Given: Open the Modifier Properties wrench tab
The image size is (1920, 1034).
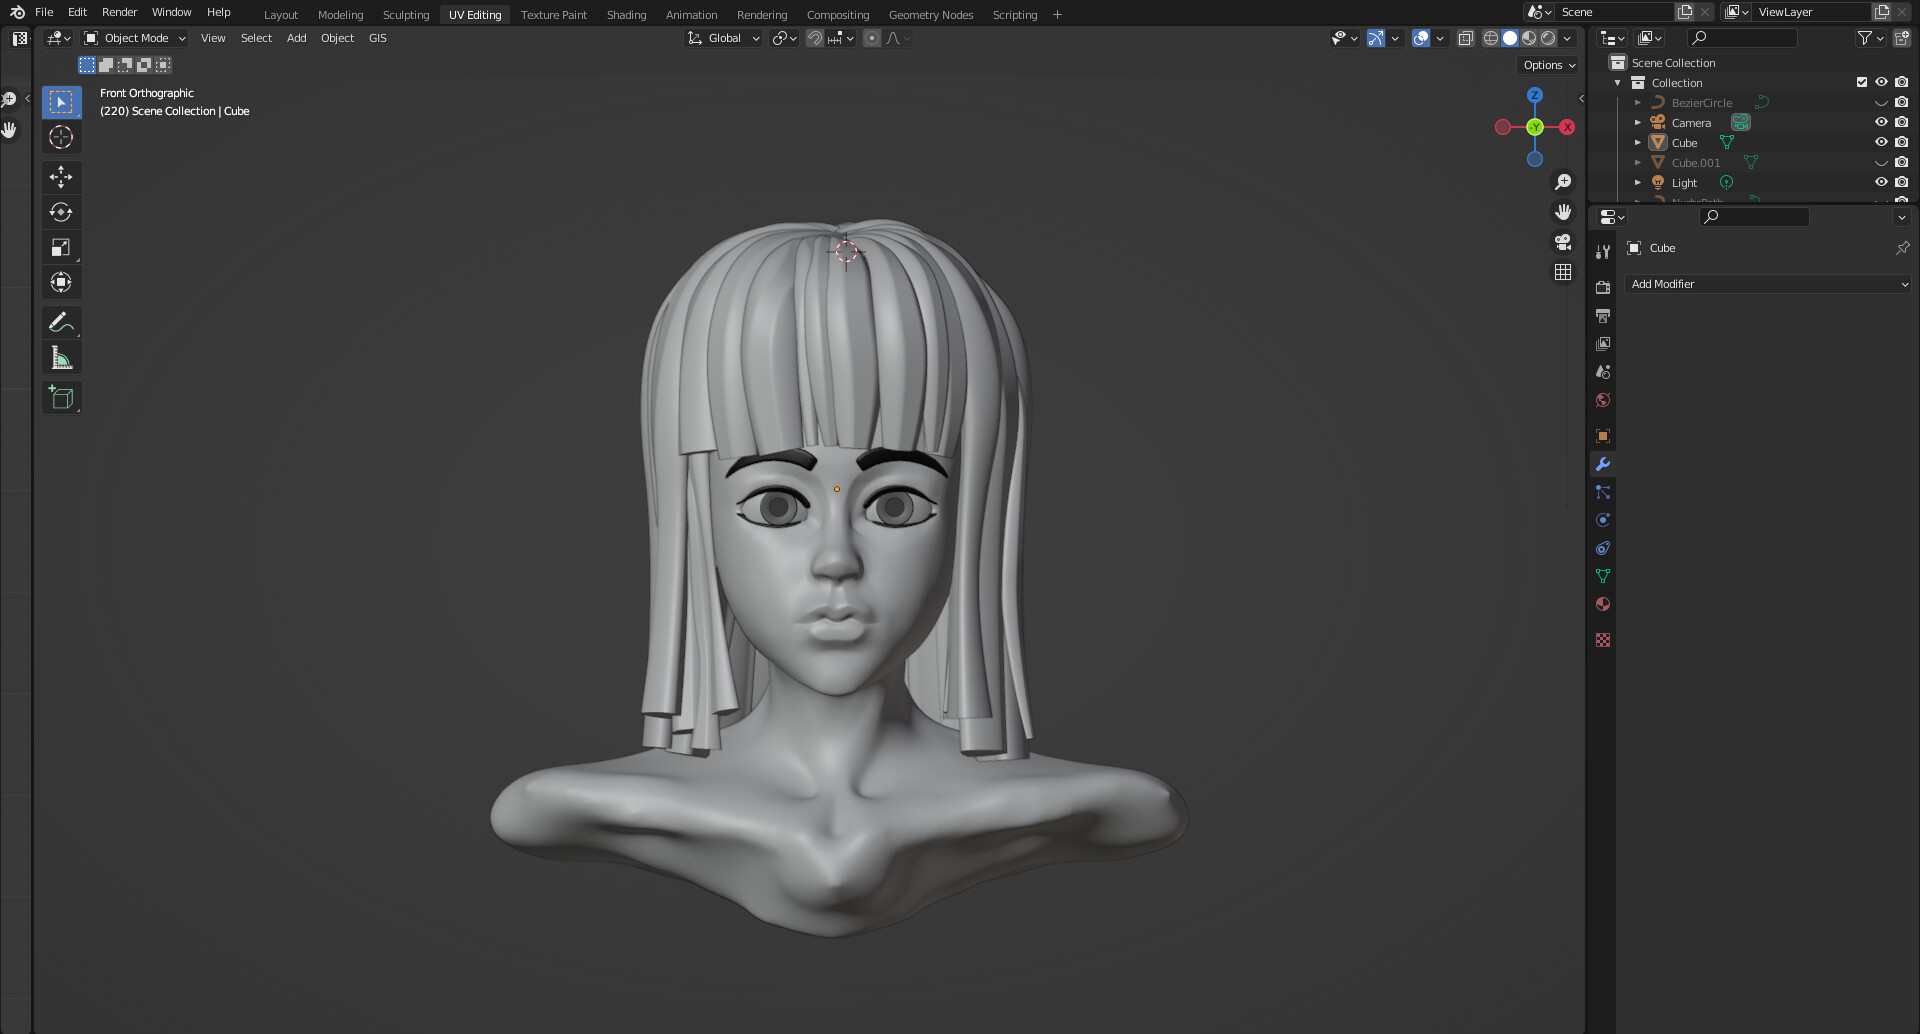Looking at the screenshot, I should (1602, 463).
